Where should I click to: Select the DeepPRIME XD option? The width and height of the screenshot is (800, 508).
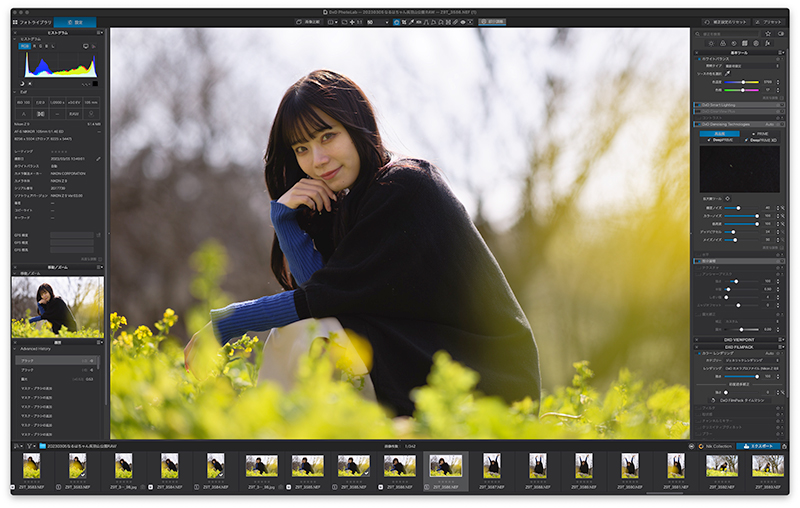(761, 140)
